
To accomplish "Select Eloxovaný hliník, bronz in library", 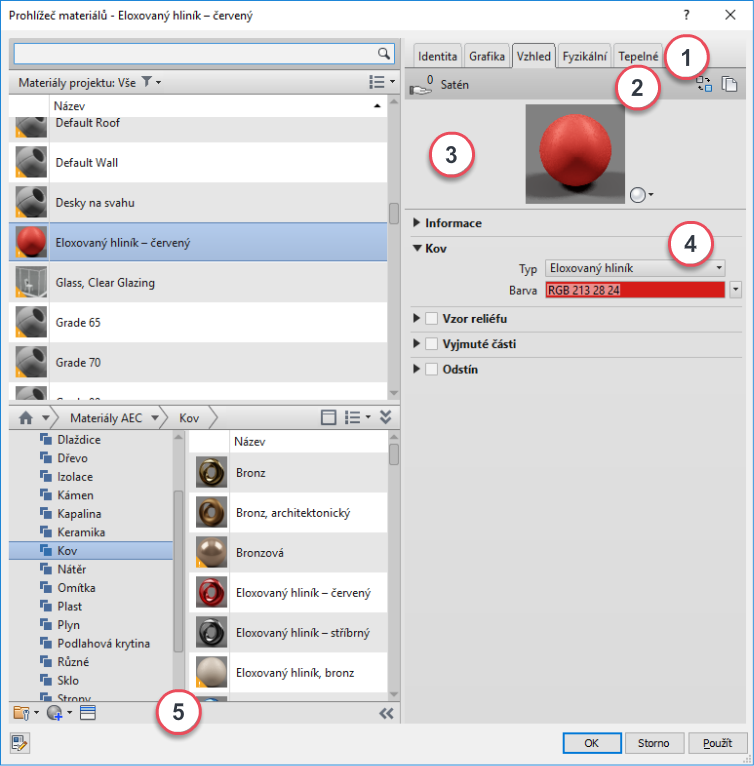I will pyautogui.click(x=288, y=673).
